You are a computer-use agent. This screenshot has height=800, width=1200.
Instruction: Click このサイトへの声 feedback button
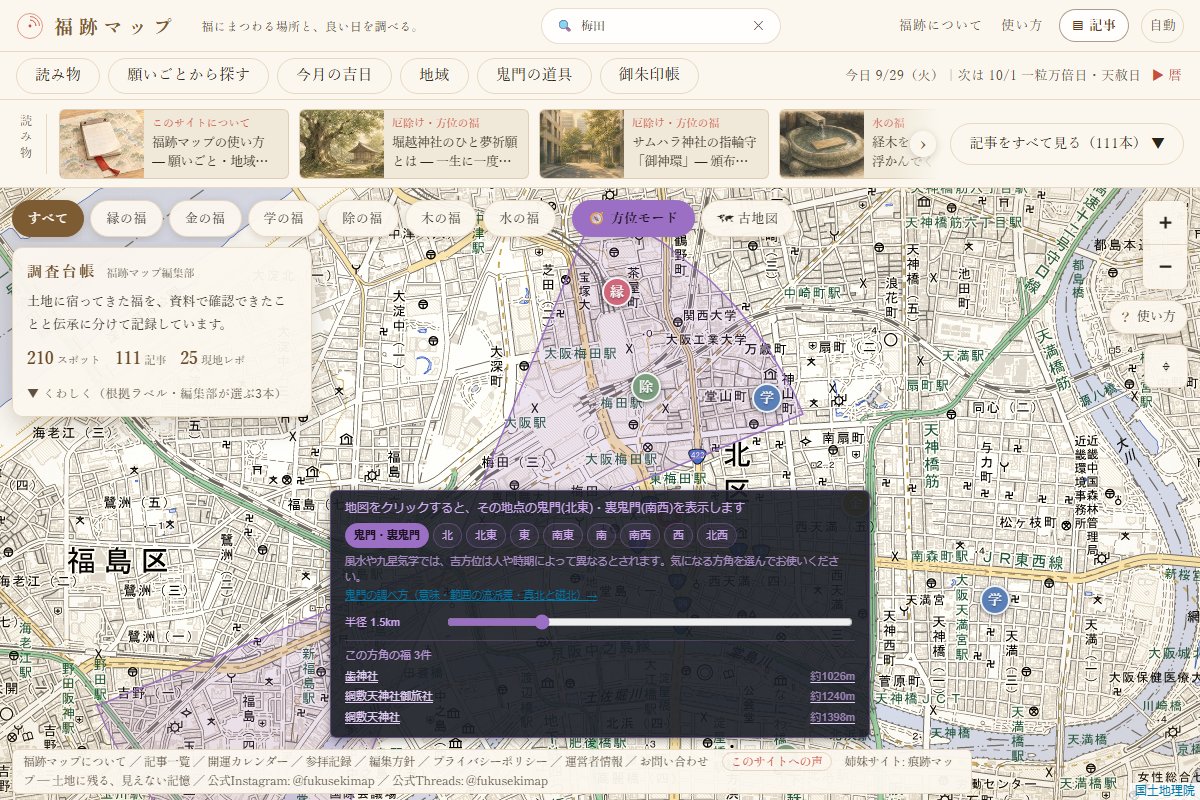point(778,762)
